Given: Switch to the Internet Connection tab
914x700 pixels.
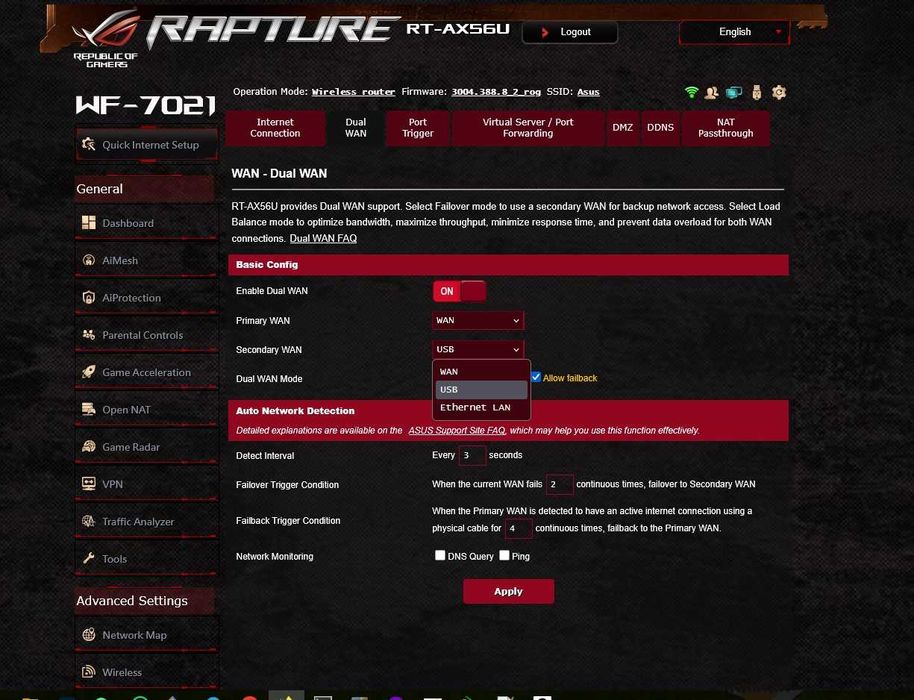Looking at the screenshot, I should [x=275, y=128].
